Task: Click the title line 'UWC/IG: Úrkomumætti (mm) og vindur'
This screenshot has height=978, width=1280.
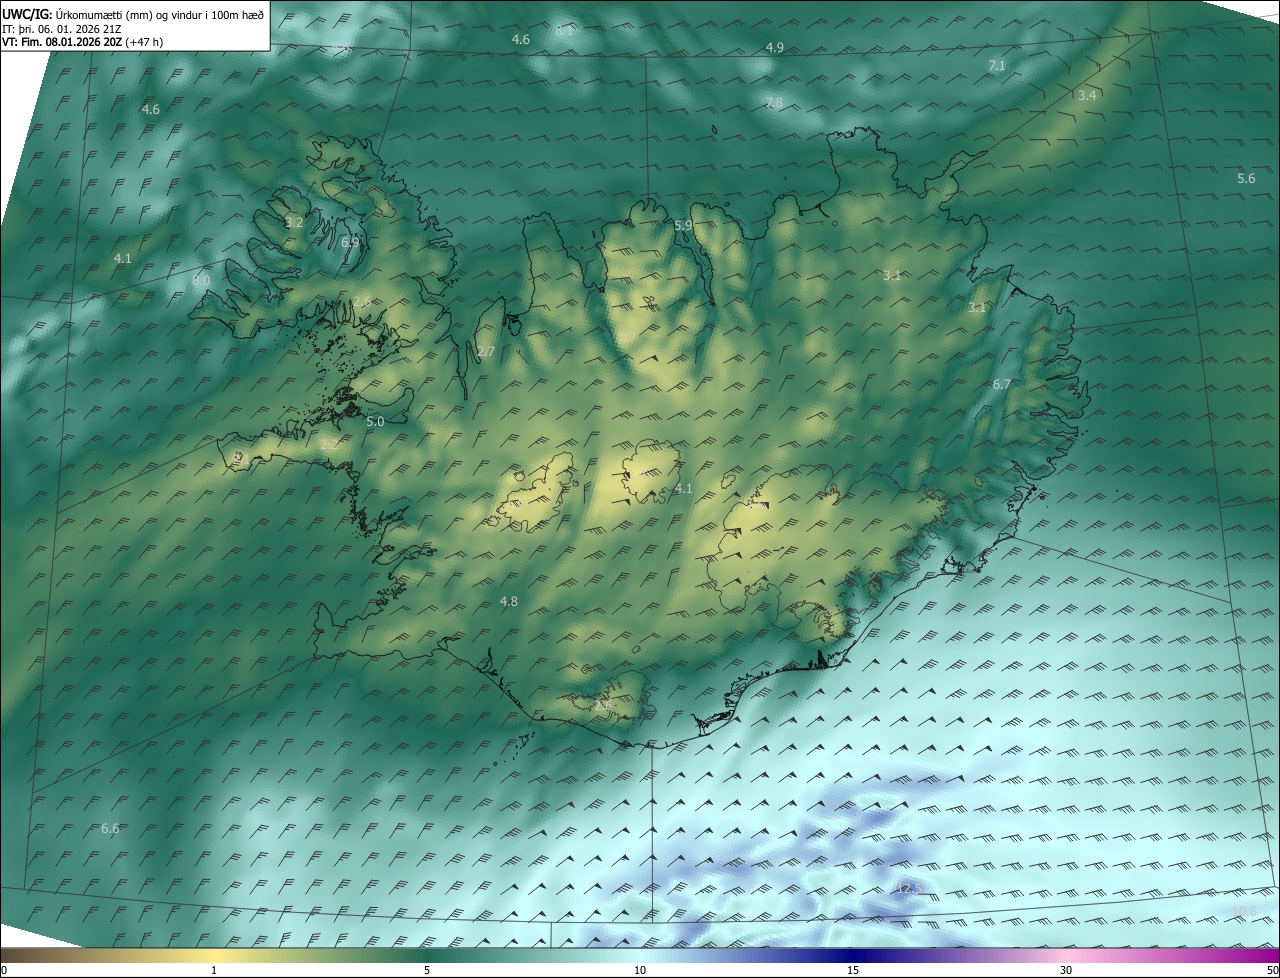Action: click(133, 15)
